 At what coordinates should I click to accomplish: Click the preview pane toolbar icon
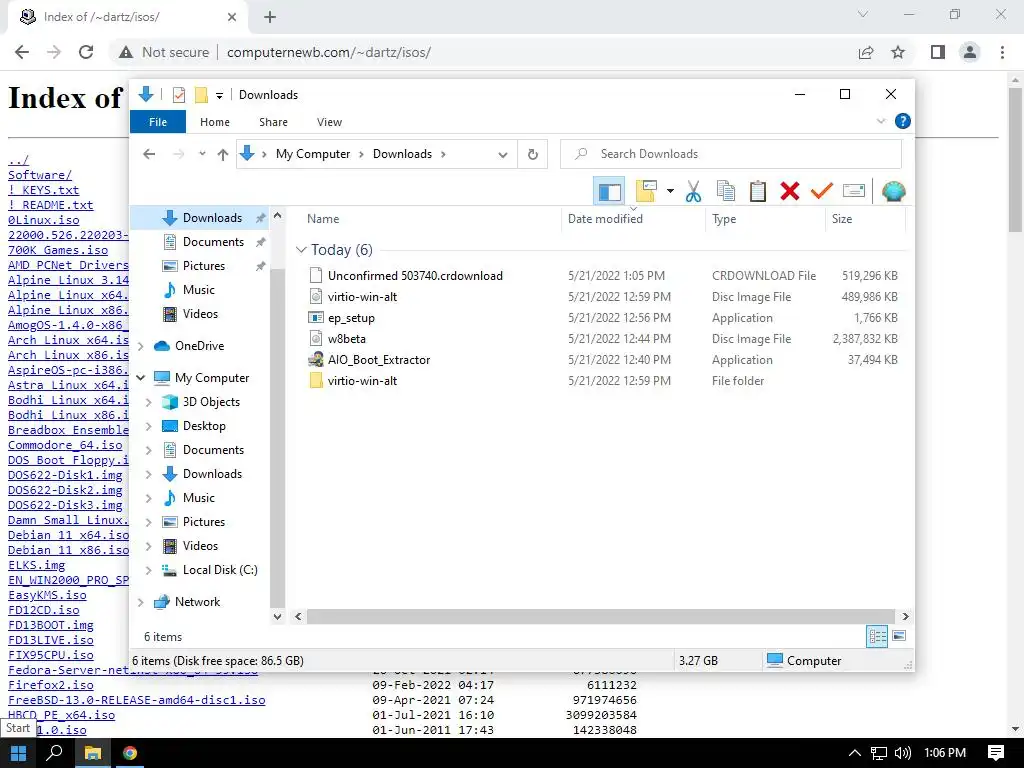click(x=609, y=191)
